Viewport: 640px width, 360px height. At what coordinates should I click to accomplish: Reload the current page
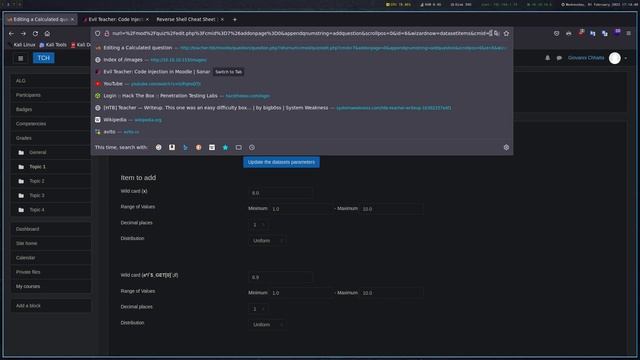click(x=36, y=33)
